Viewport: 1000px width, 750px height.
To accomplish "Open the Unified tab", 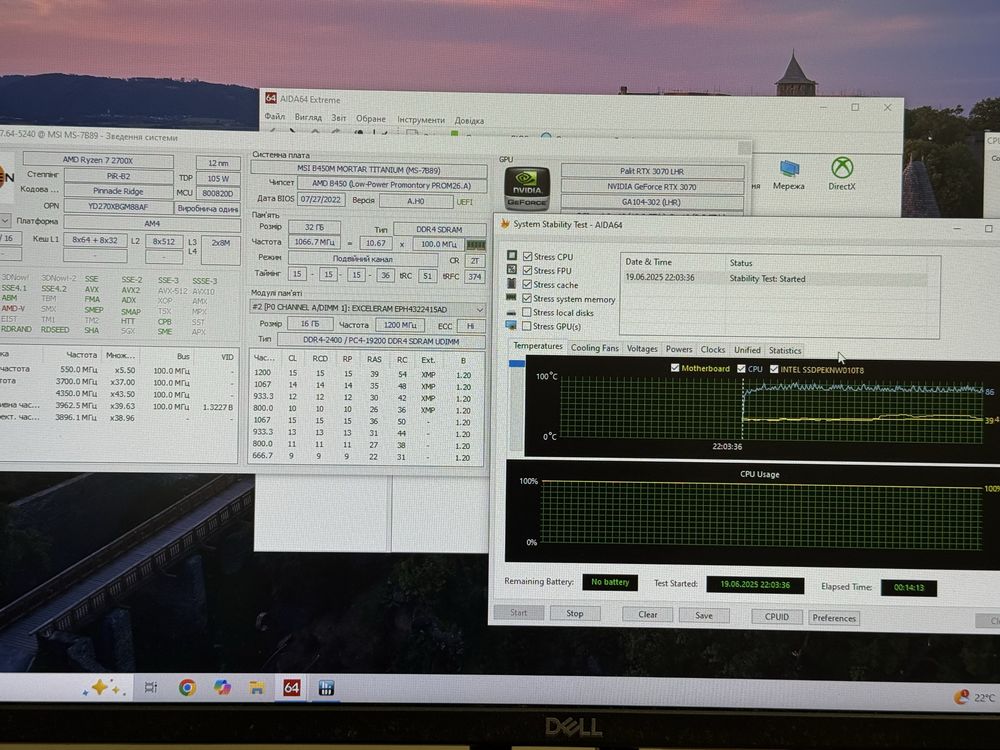I will click(747, 350).
